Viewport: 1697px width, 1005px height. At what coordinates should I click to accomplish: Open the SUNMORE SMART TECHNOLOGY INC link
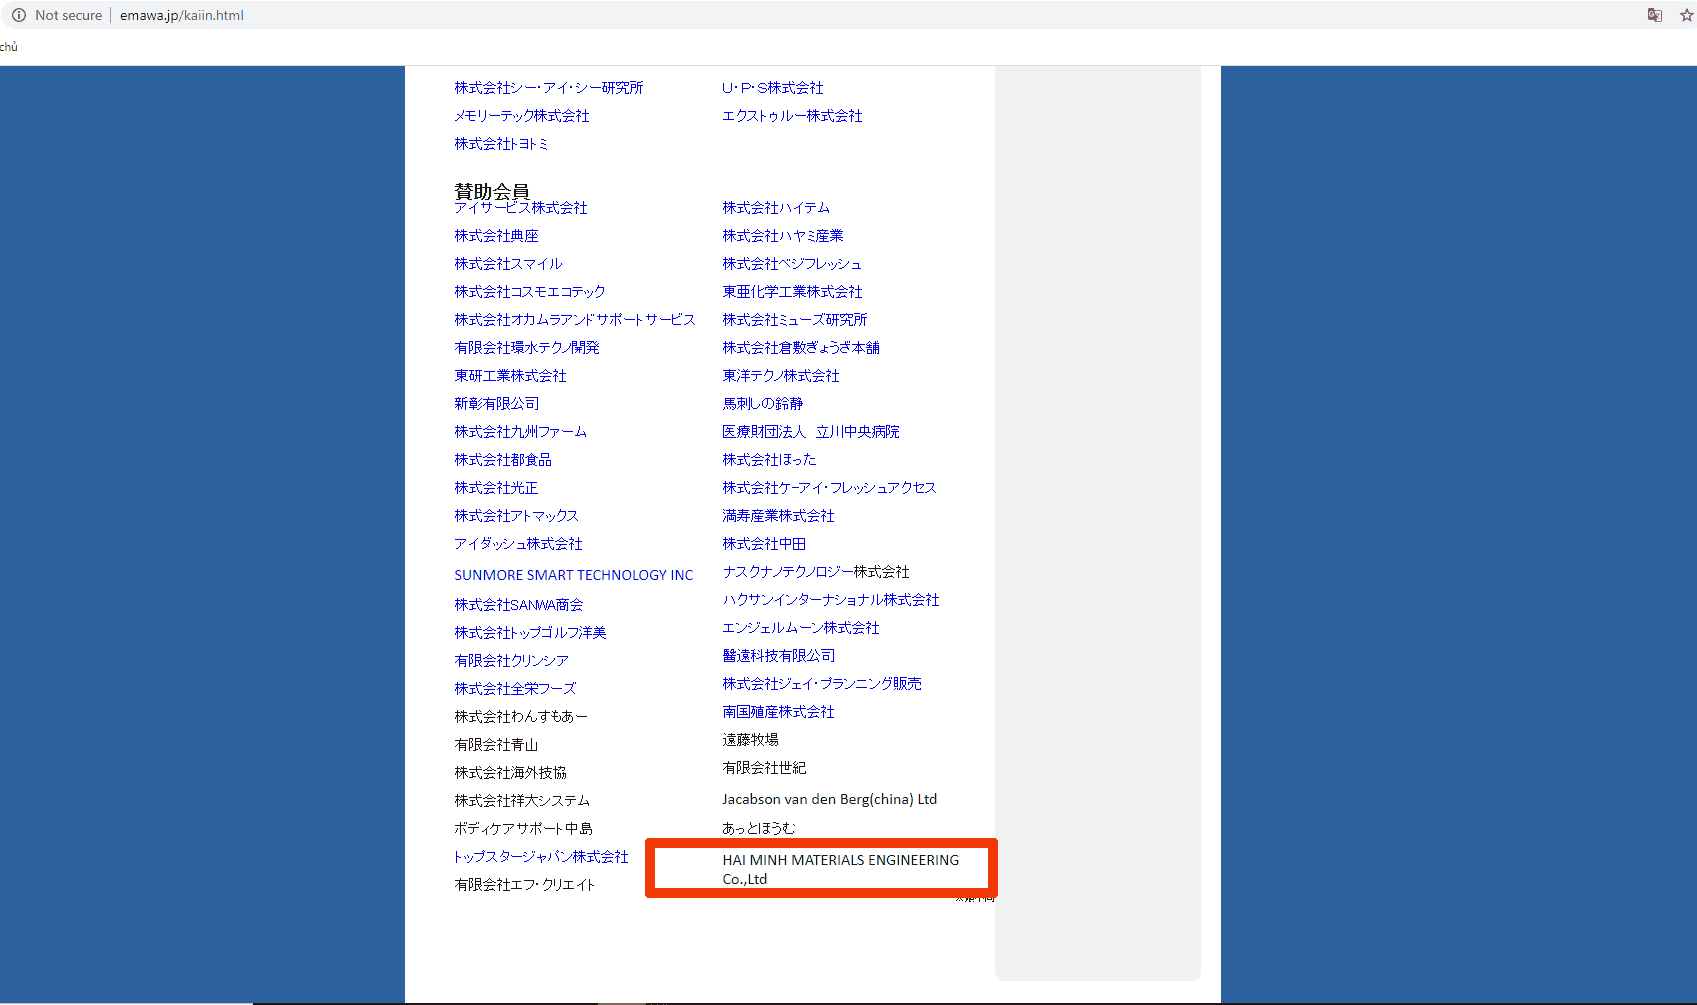[x=573, y=575]
